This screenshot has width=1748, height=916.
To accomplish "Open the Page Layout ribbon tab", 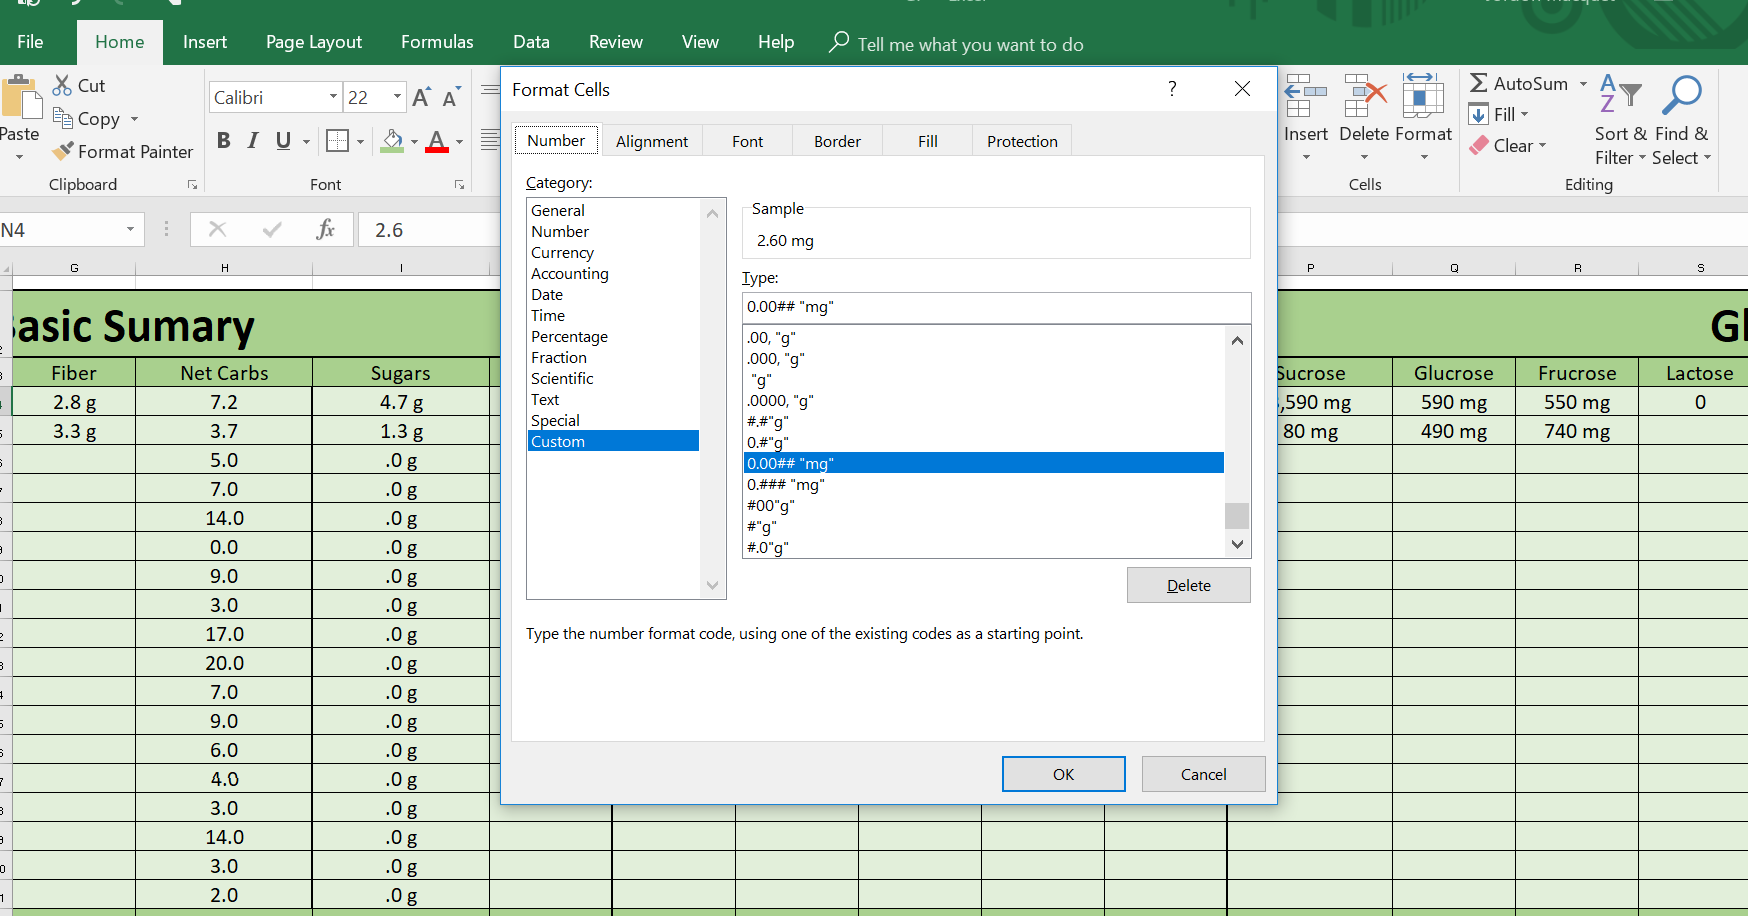I will (x=313, y=42).
